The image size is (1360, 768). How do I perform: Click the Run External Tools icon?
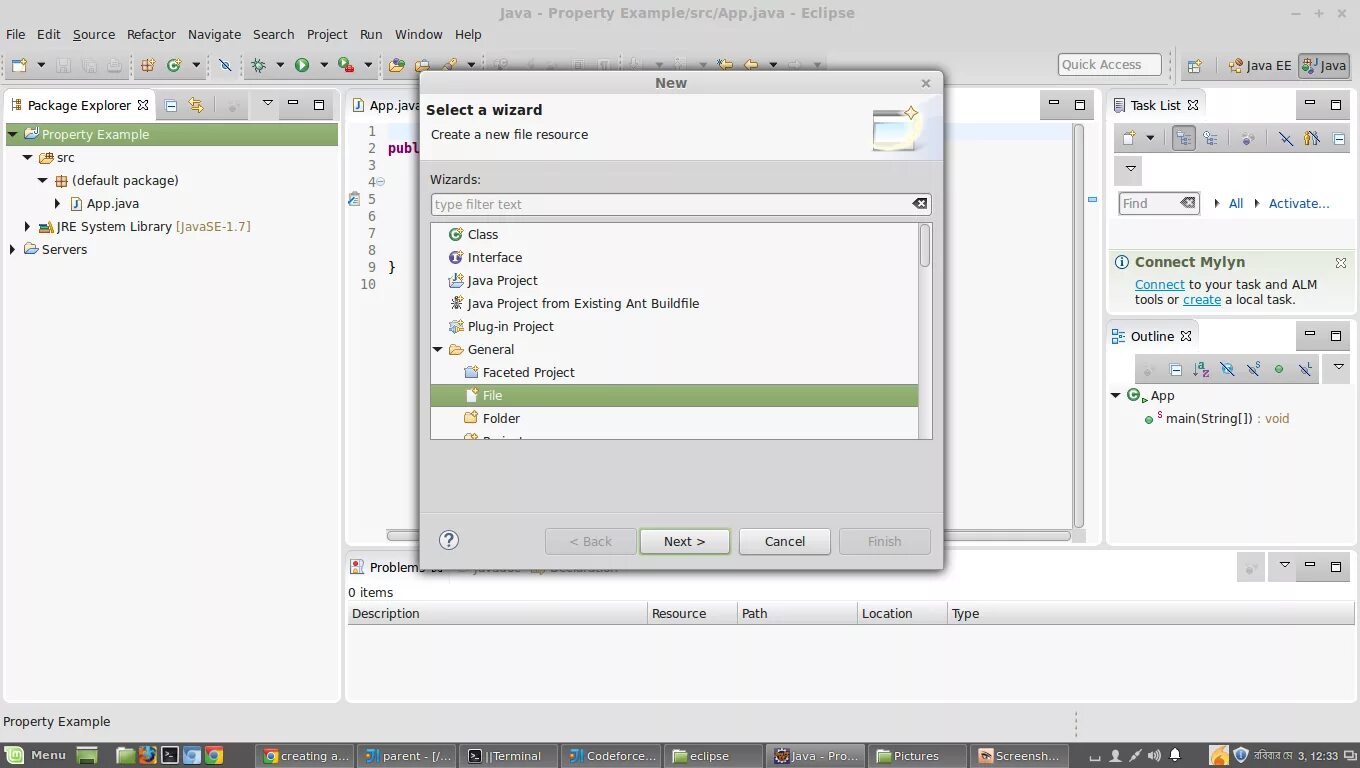click(x=346, y=65)
